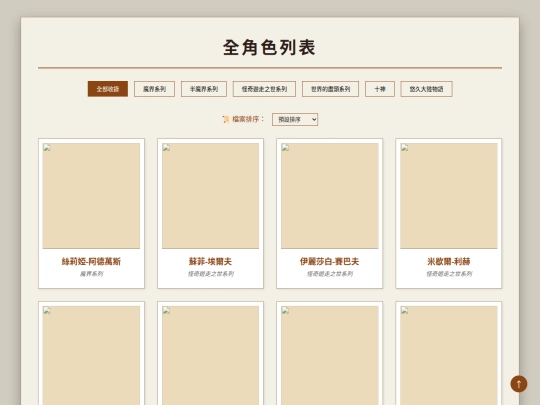Viewport: 540px width, 405px height.
Task: Filter by 魔界系列
Action: coord(154,89)
